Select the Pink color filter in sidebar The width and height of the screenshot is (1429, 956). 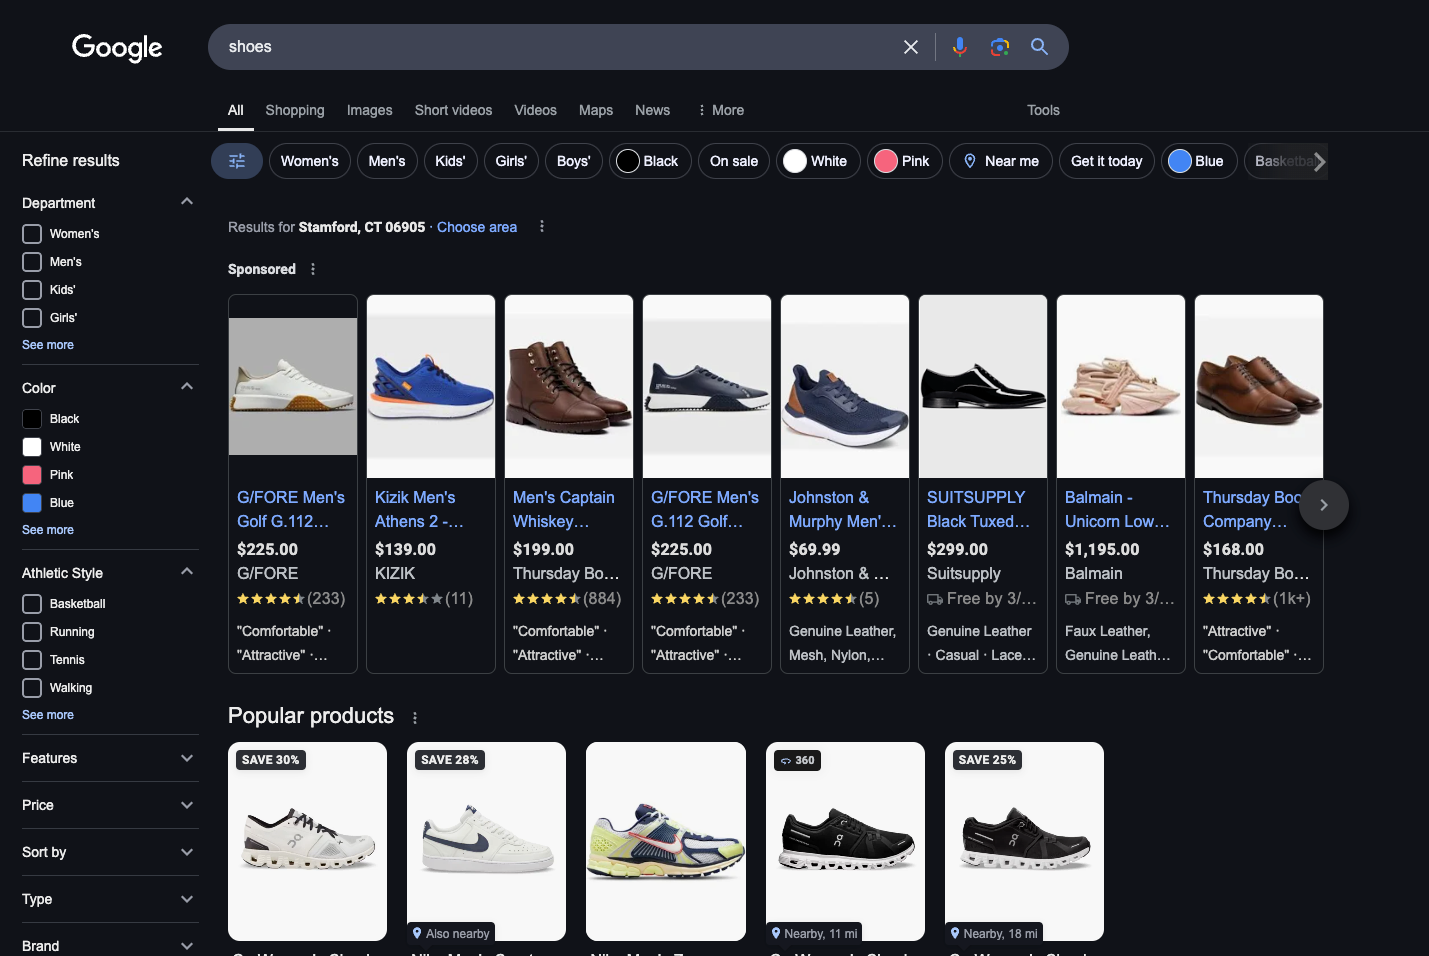32,475
